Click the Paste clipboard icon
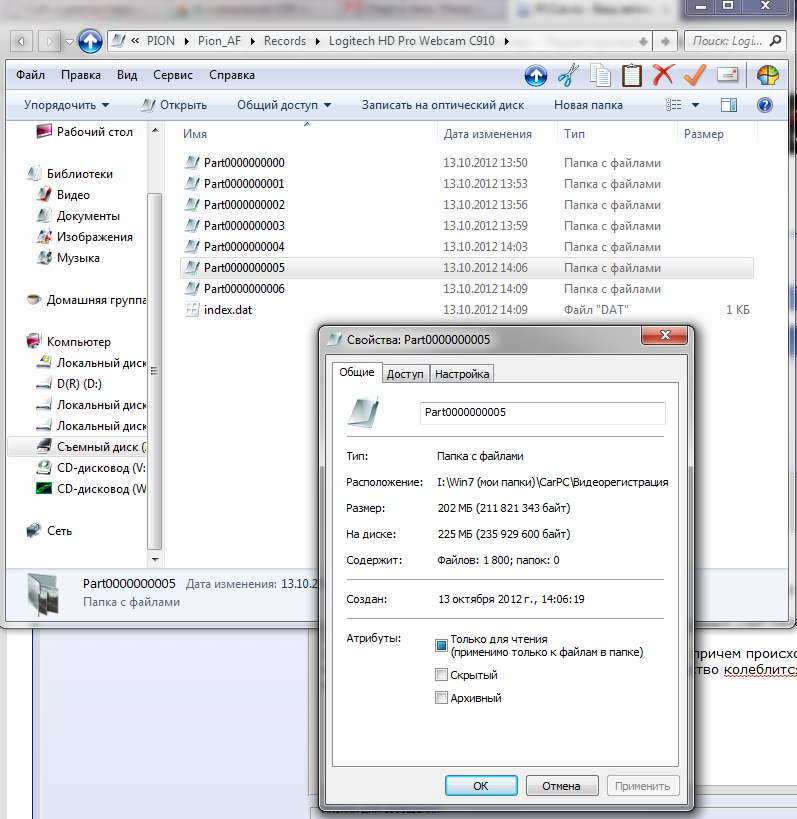The image size is (797, 819). 632,76
